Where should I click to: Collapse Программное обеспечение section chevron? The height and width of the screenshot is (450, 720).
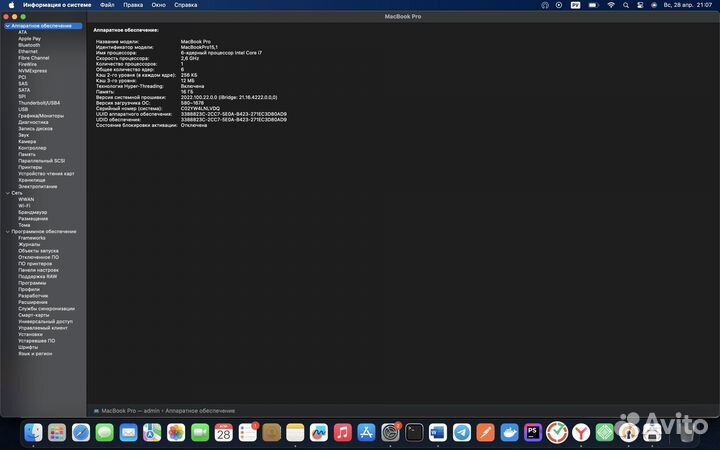(x=7, y=231)
